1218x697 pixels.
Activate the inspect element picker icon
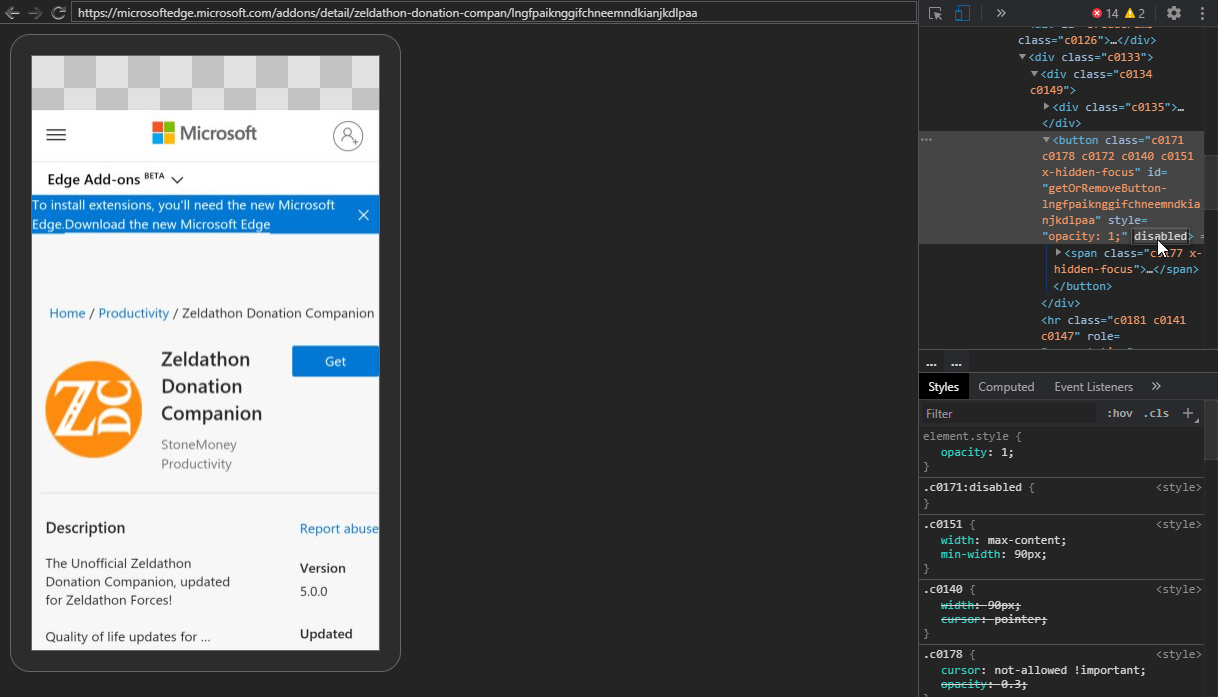coord(935,13)
